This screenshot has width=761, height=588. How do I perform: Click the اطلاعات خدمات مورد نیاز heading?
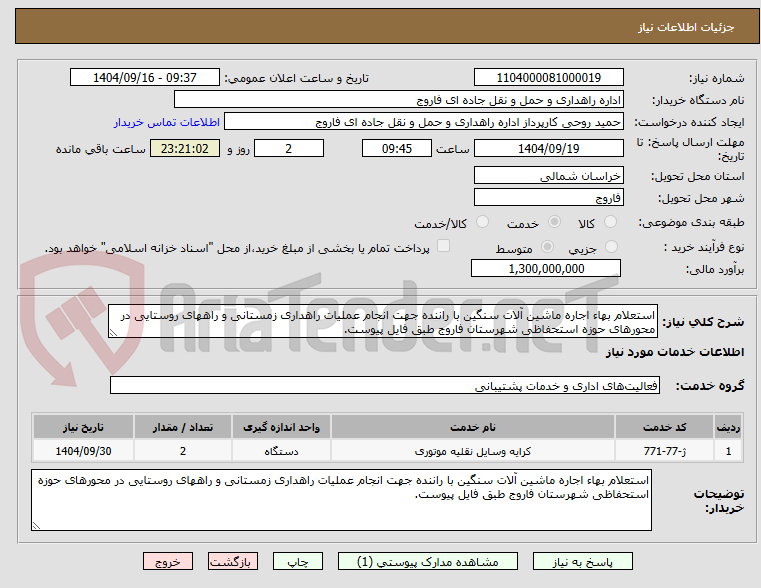pos(675,352)
